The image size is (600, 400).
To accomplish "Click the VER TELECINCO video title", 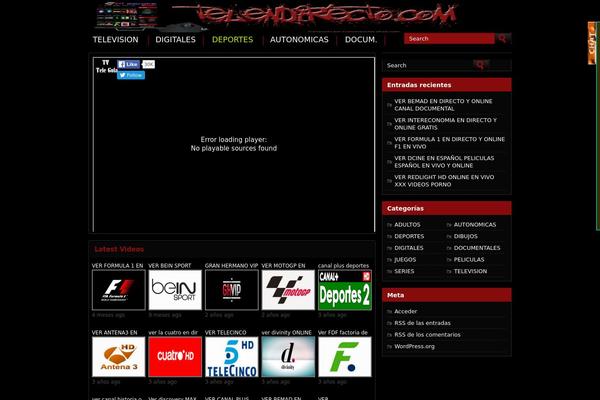I will [225, 333].
